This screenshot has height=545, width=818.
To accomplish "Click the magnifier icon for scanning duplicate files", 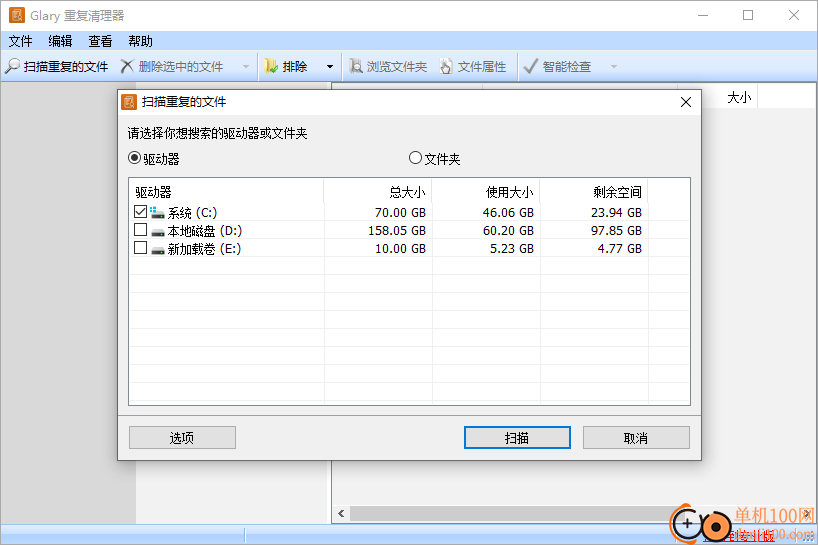I will [13, 66].
